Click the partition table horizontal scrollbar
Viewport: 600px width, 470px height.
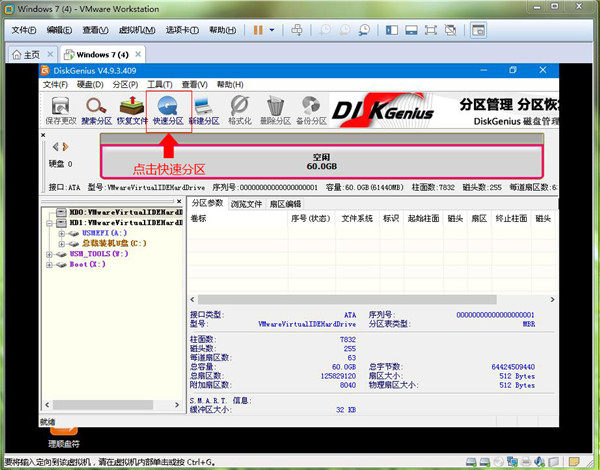[x=347, y=299]
